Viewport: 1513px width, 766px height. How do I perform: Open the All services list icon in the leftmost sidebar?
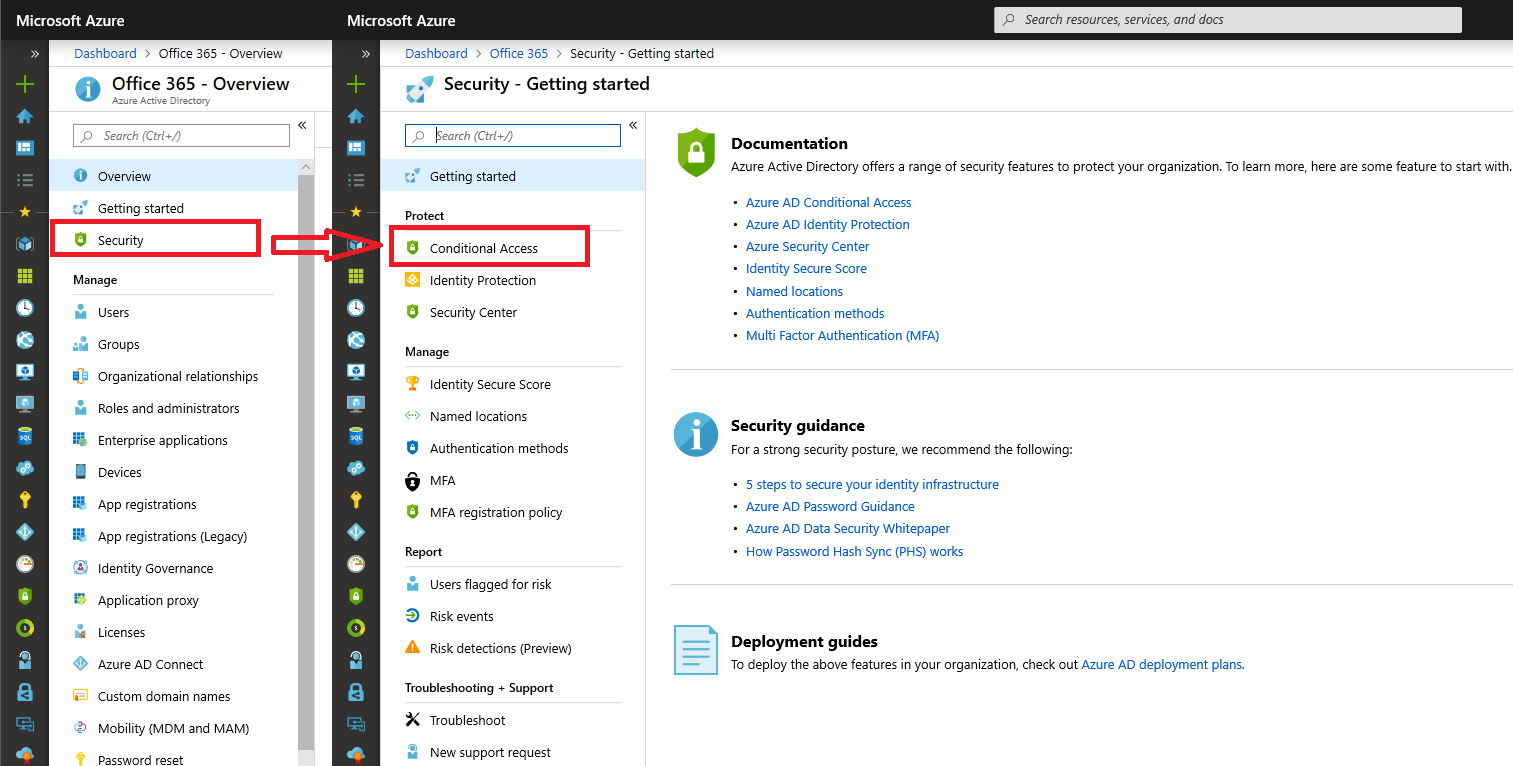coord(25,180)
